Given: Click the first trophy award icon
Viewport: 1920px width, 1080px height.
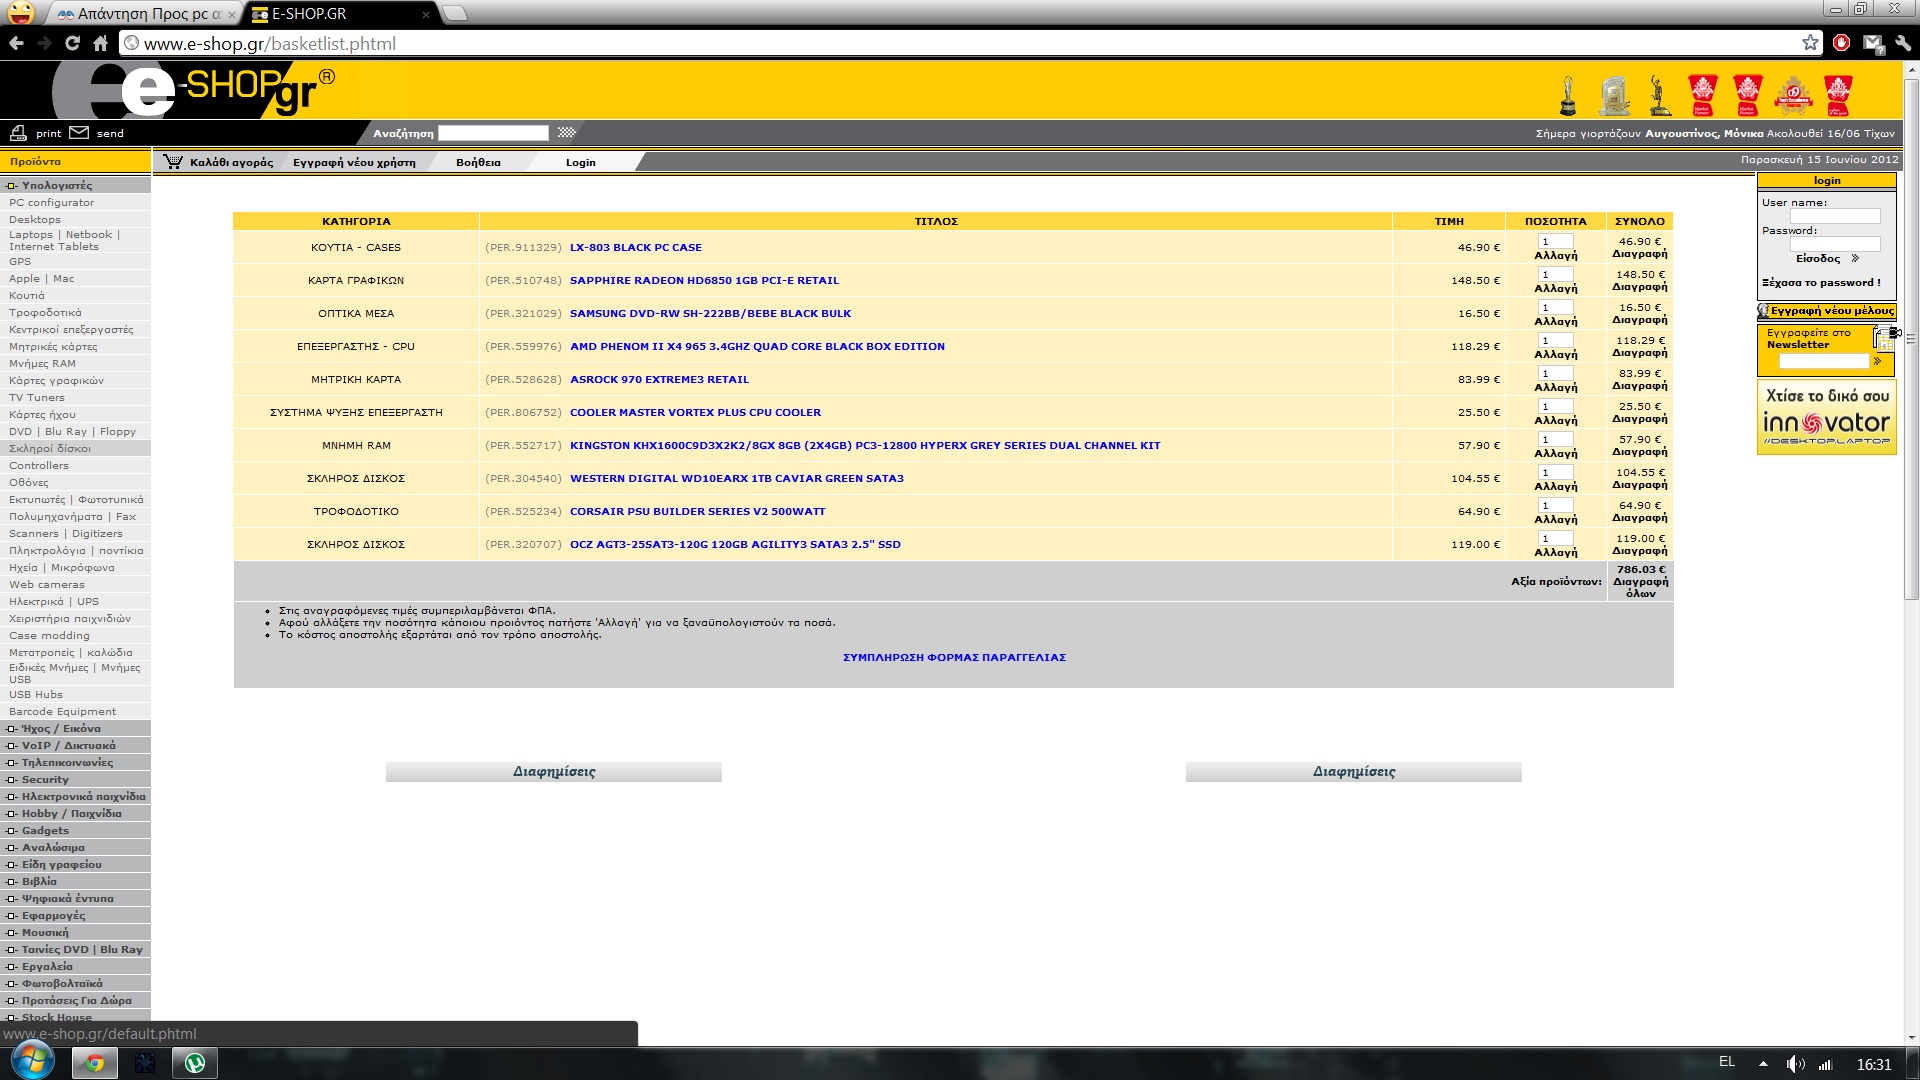Looking at the screenshot, I should coord(1568,96).
